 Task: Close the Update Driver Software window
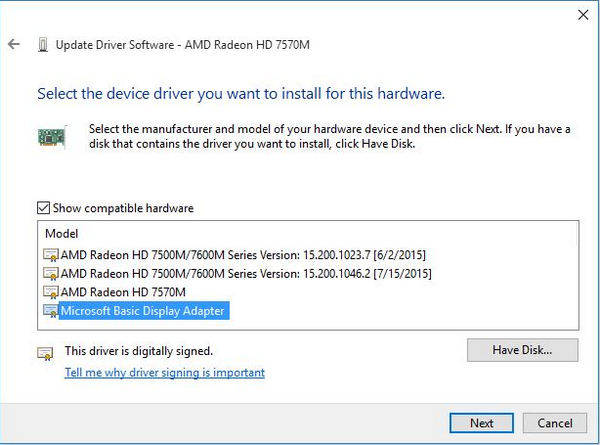click(583, 15)
